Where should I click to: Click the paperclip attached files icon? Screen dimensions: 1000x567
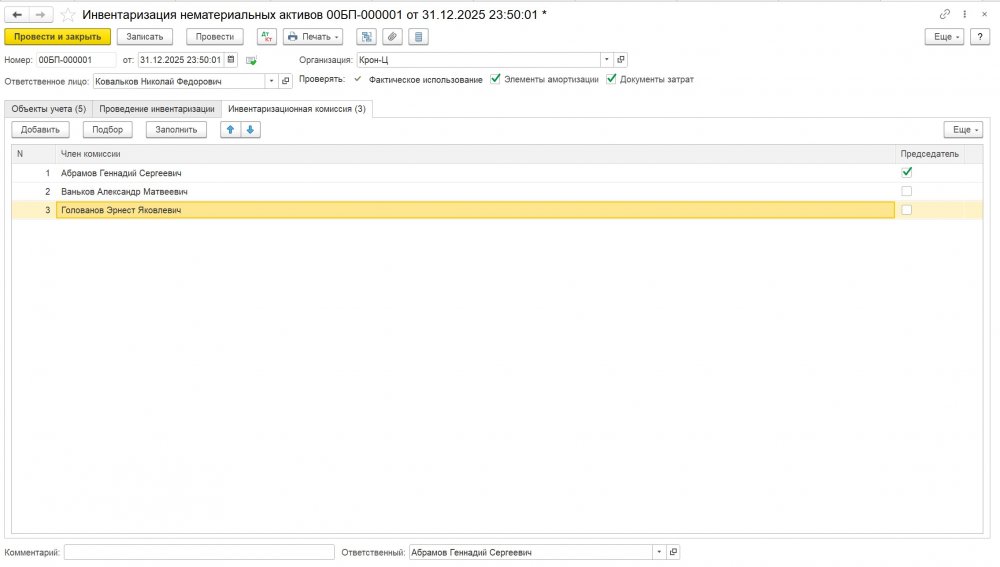coord(393,37)
